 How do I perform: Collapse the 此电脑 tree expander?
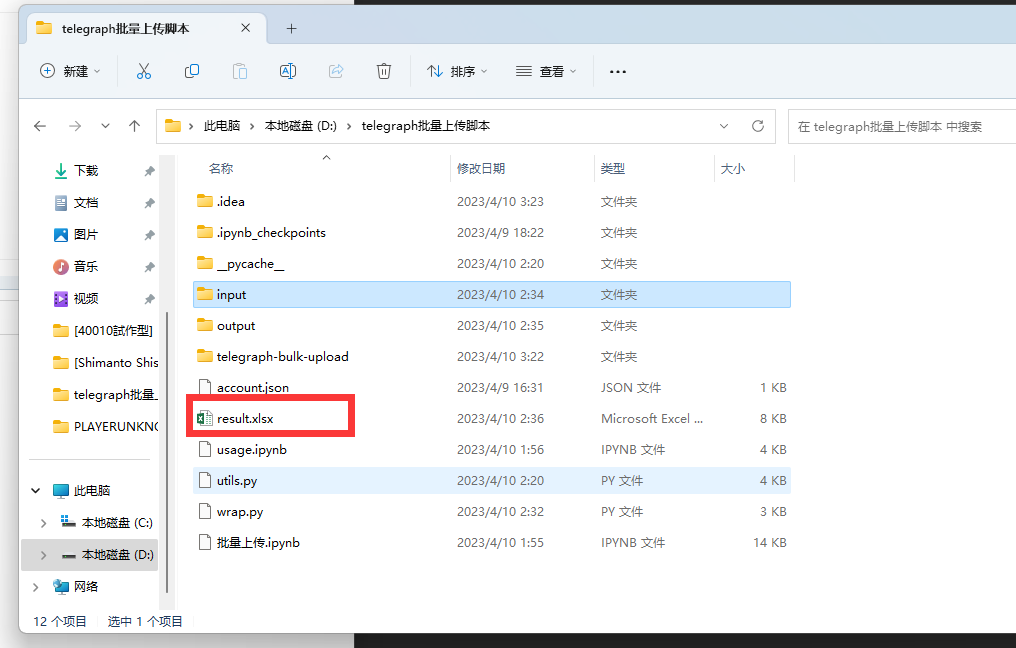tap(36, 490)
